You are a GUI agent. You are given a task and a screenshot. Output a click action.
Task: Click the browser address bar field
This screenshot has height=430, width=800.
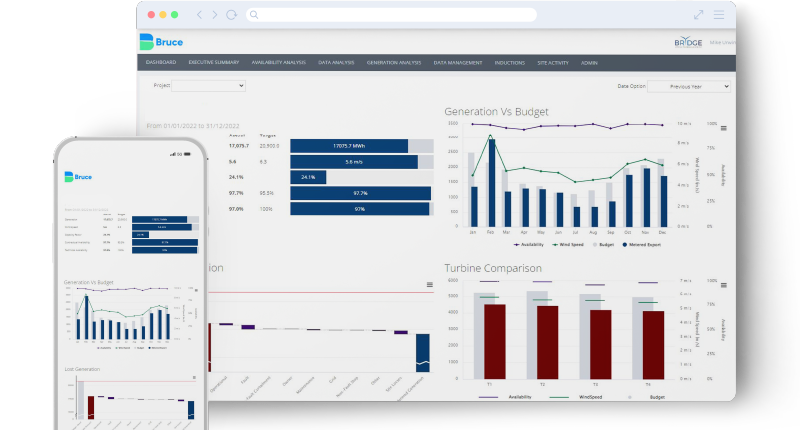click(x=391, y=15)
